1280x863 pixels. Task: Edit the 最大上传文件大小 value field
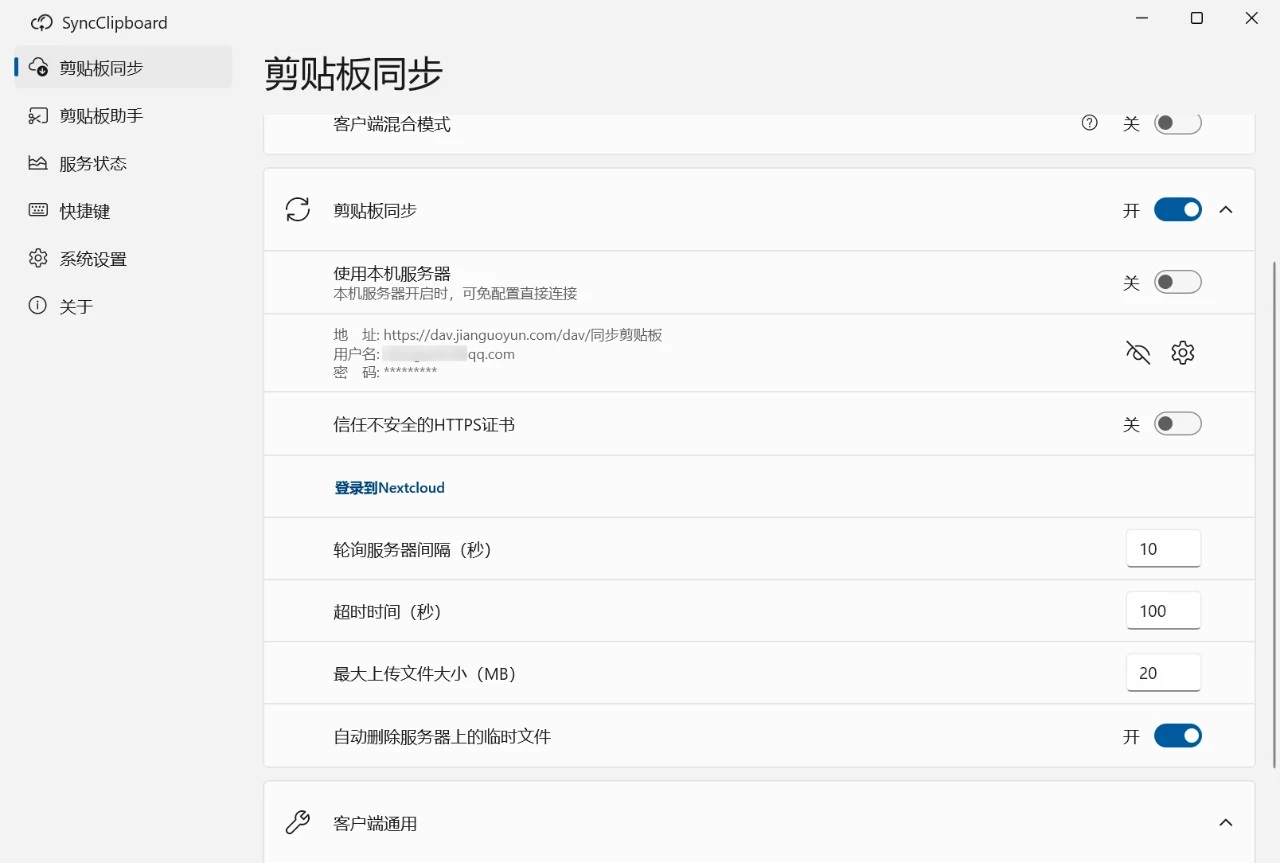coord(1163,673)
